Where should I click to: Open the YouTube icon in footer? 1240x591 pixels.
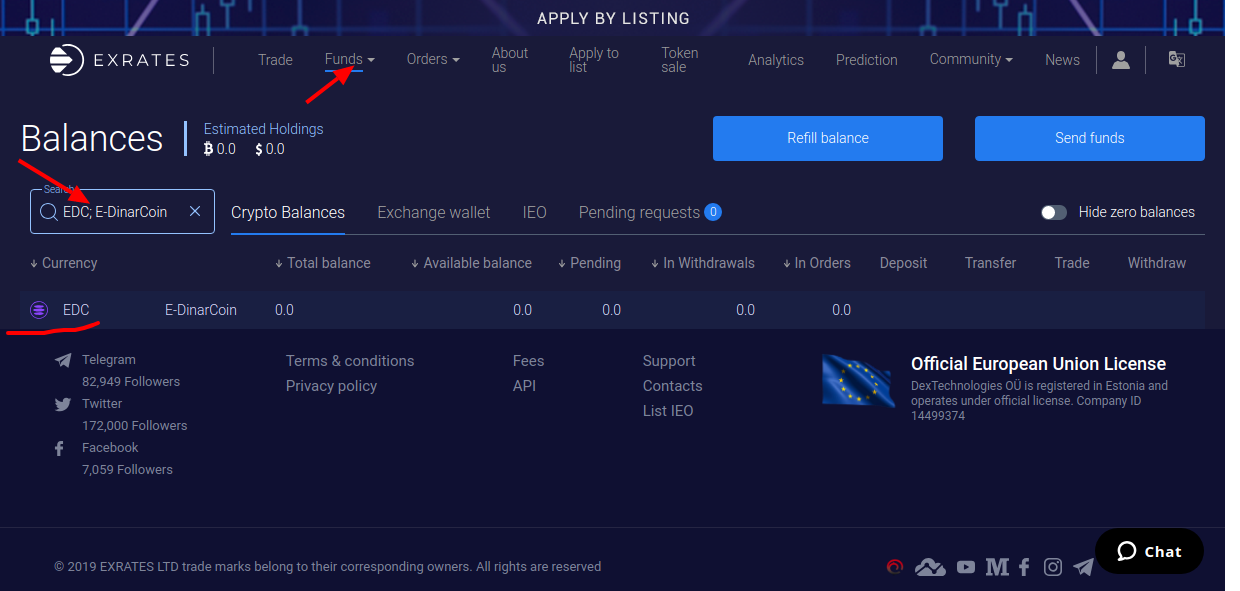965,567
